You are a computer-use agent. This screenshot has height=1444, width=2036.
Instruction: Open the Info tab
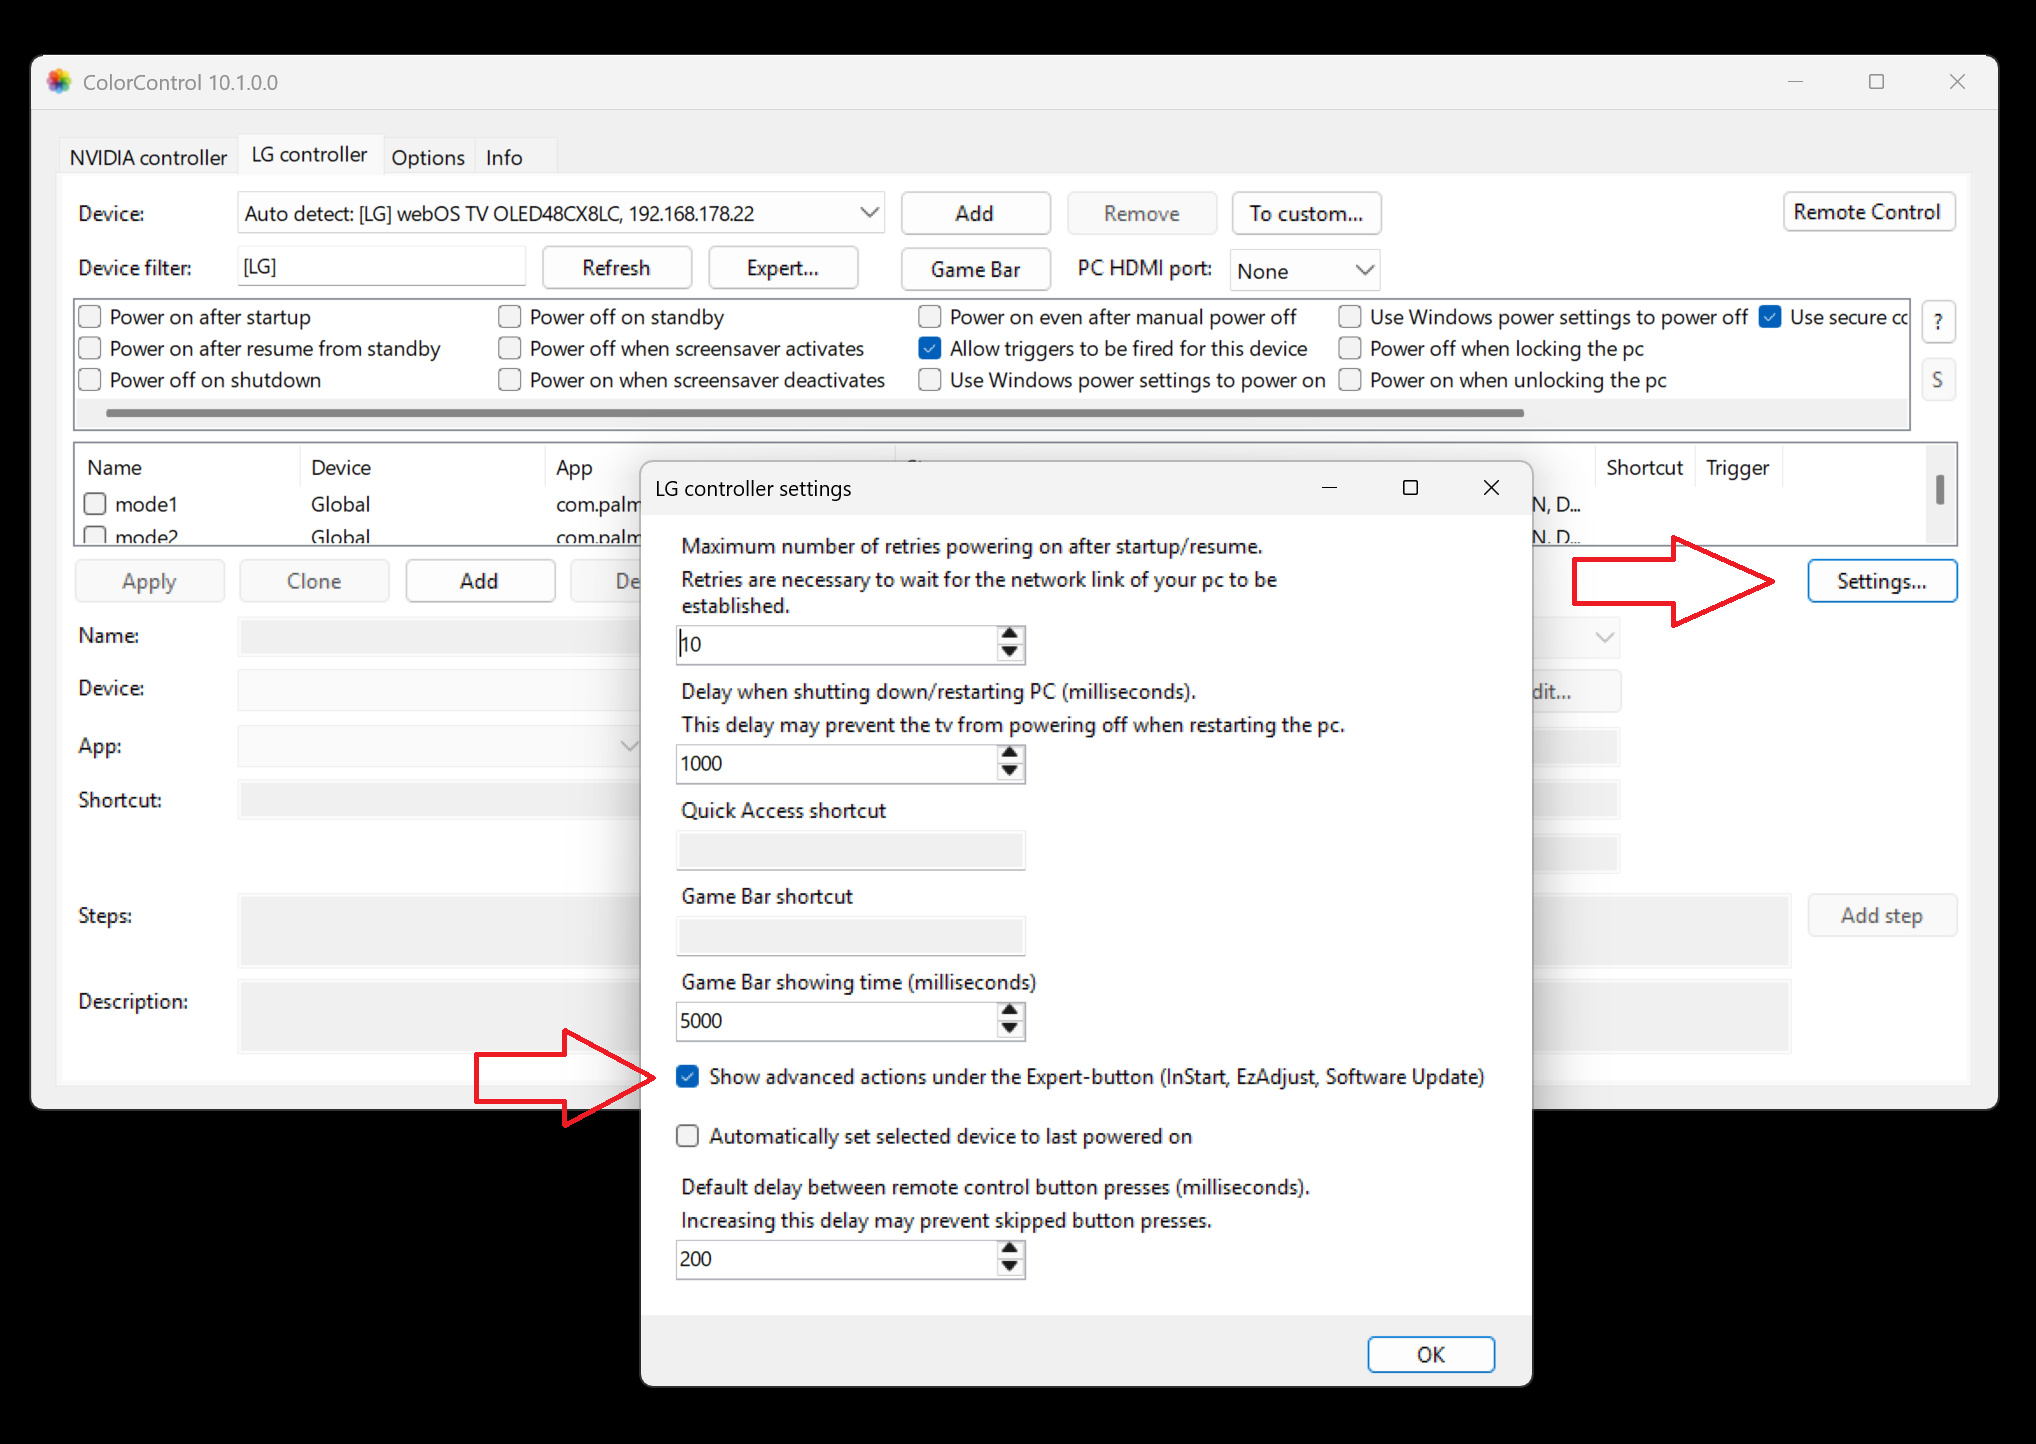pyautogui.click(x=503, y=157)
